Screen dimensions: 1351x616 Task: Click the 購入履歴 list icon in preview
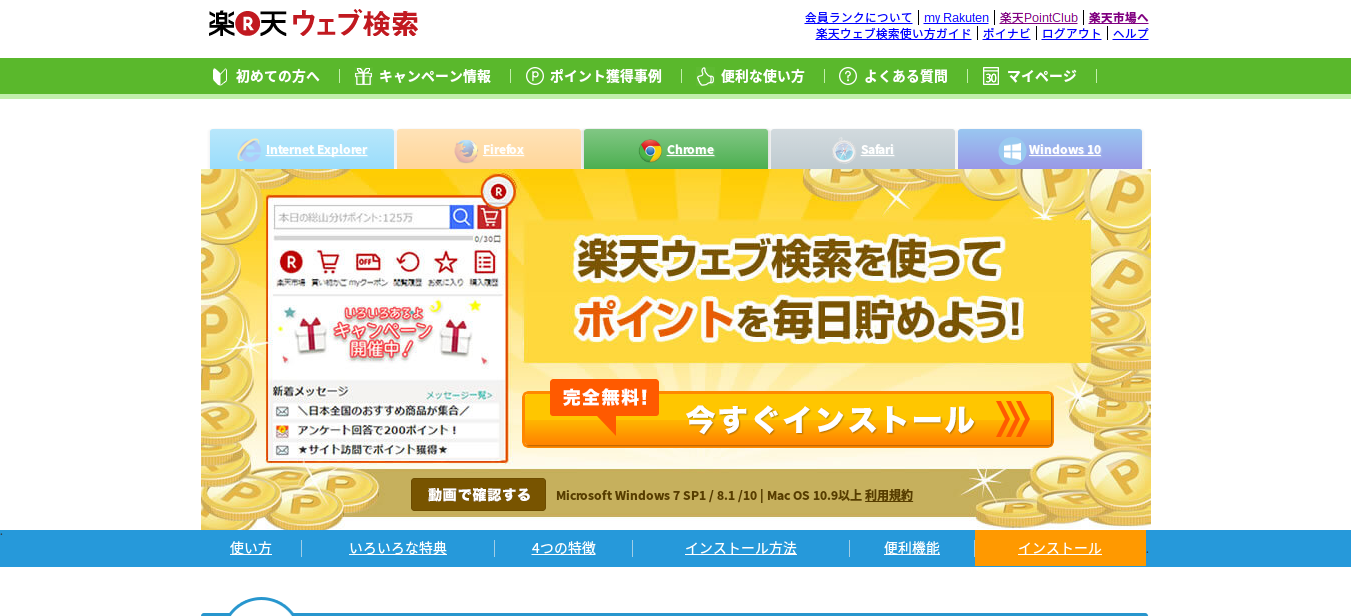pos(485,262)
